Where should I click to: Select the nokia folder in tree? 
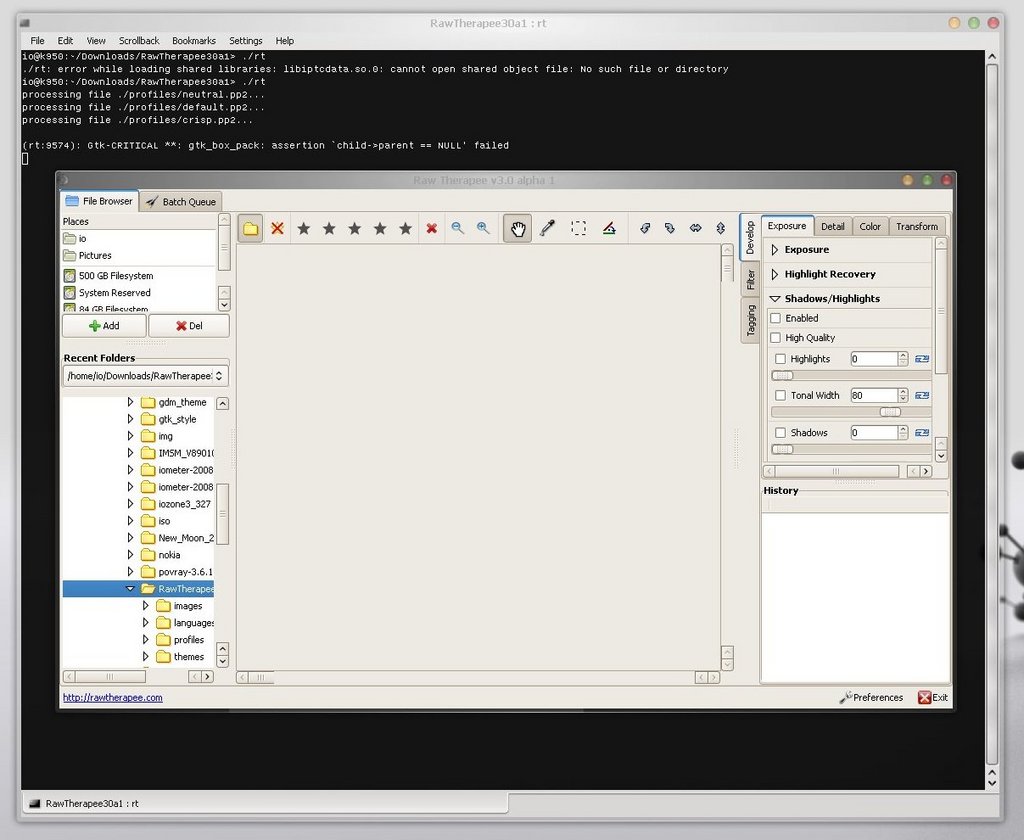click(169, 555)
